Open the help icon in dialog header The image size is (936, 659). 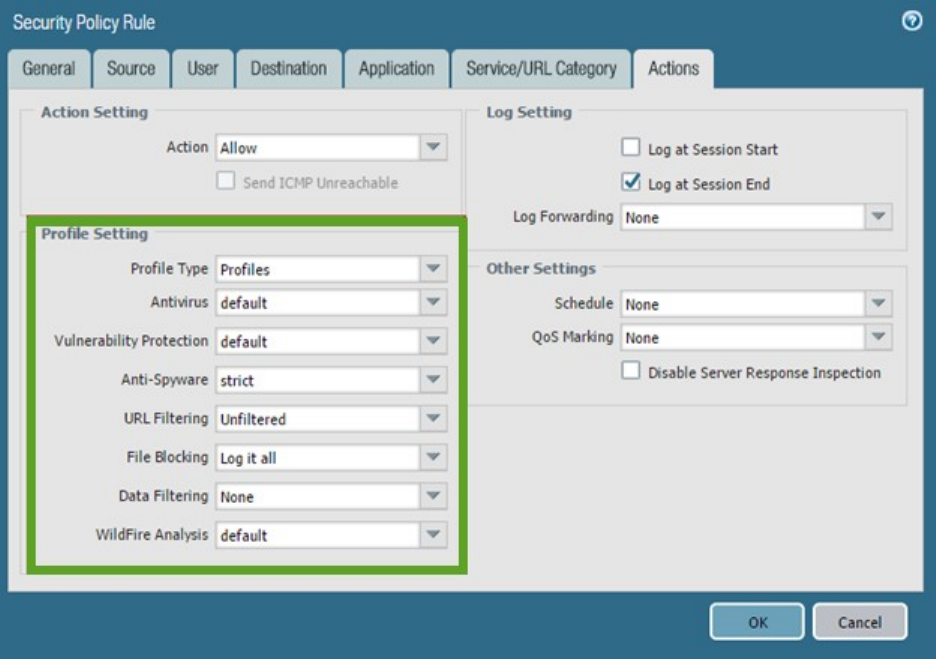(x=912, y=21)
